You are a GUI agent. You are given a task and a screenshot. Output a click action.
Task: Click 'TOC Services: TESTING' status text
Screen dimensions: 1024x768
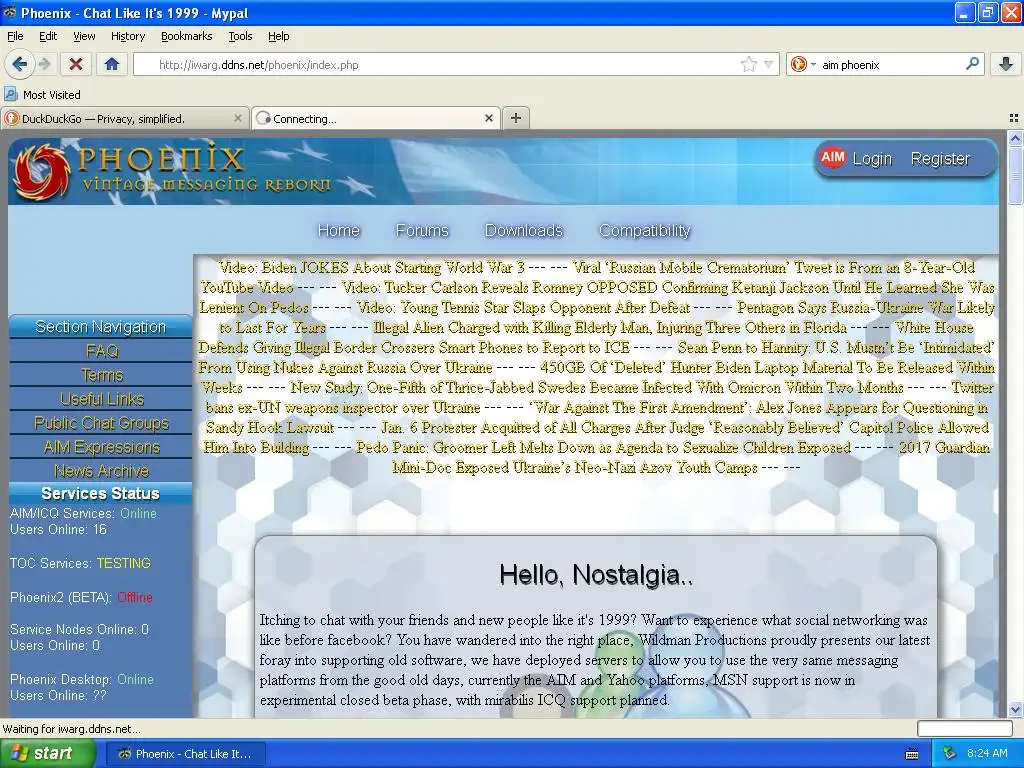[x=80, y=563]
